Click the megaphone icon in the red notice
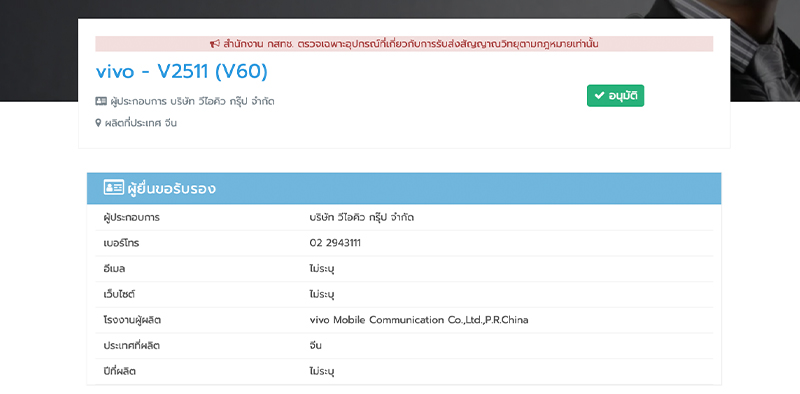 pos(214,44)
